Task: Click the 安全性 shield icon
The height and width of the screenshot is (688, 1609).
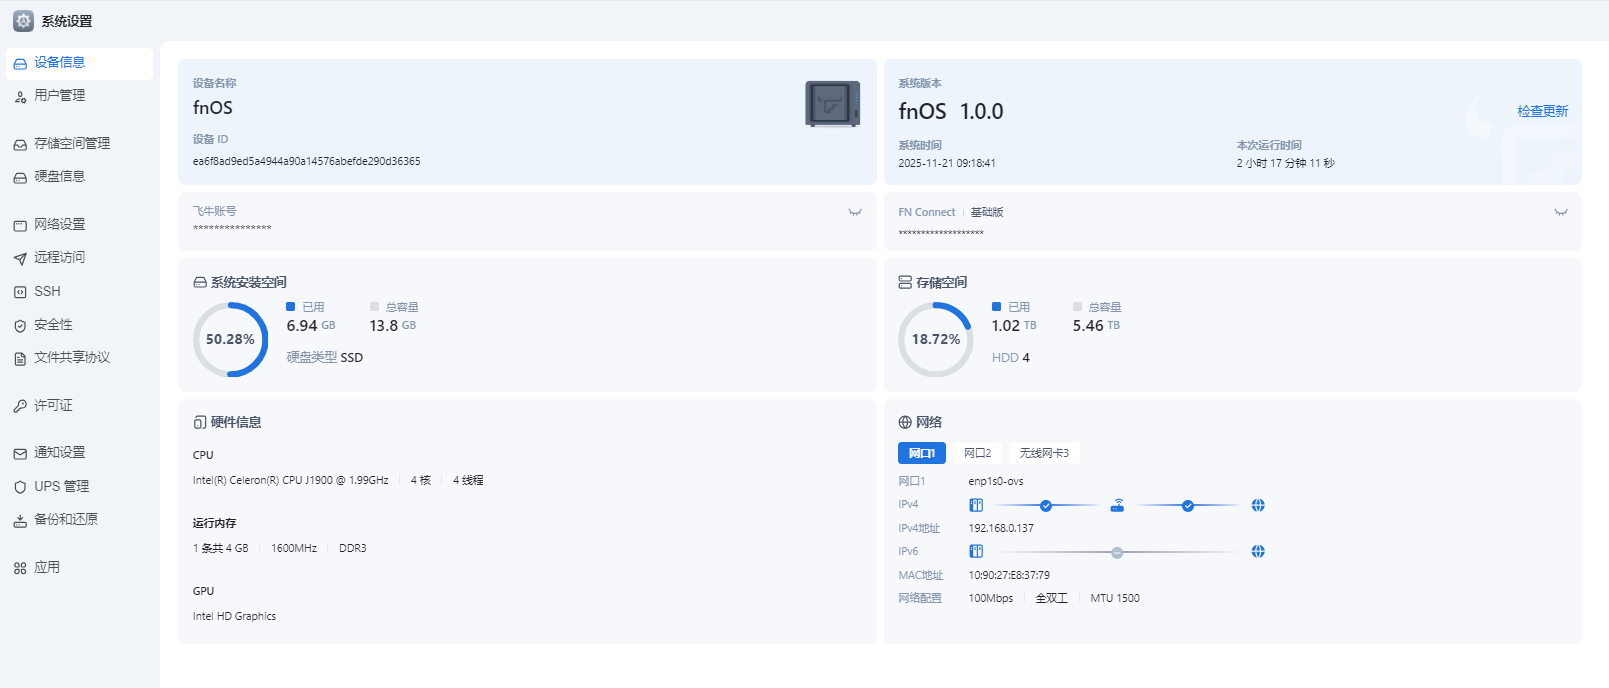Action: (x=20, y=326)
